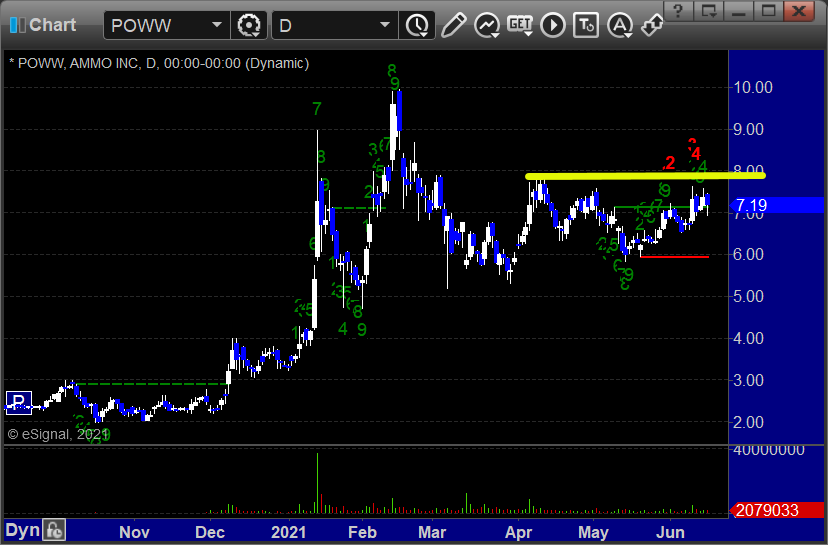828x545 pixels.
Task: Click the 7.19 current price label
Action: (x=776, y=205)
